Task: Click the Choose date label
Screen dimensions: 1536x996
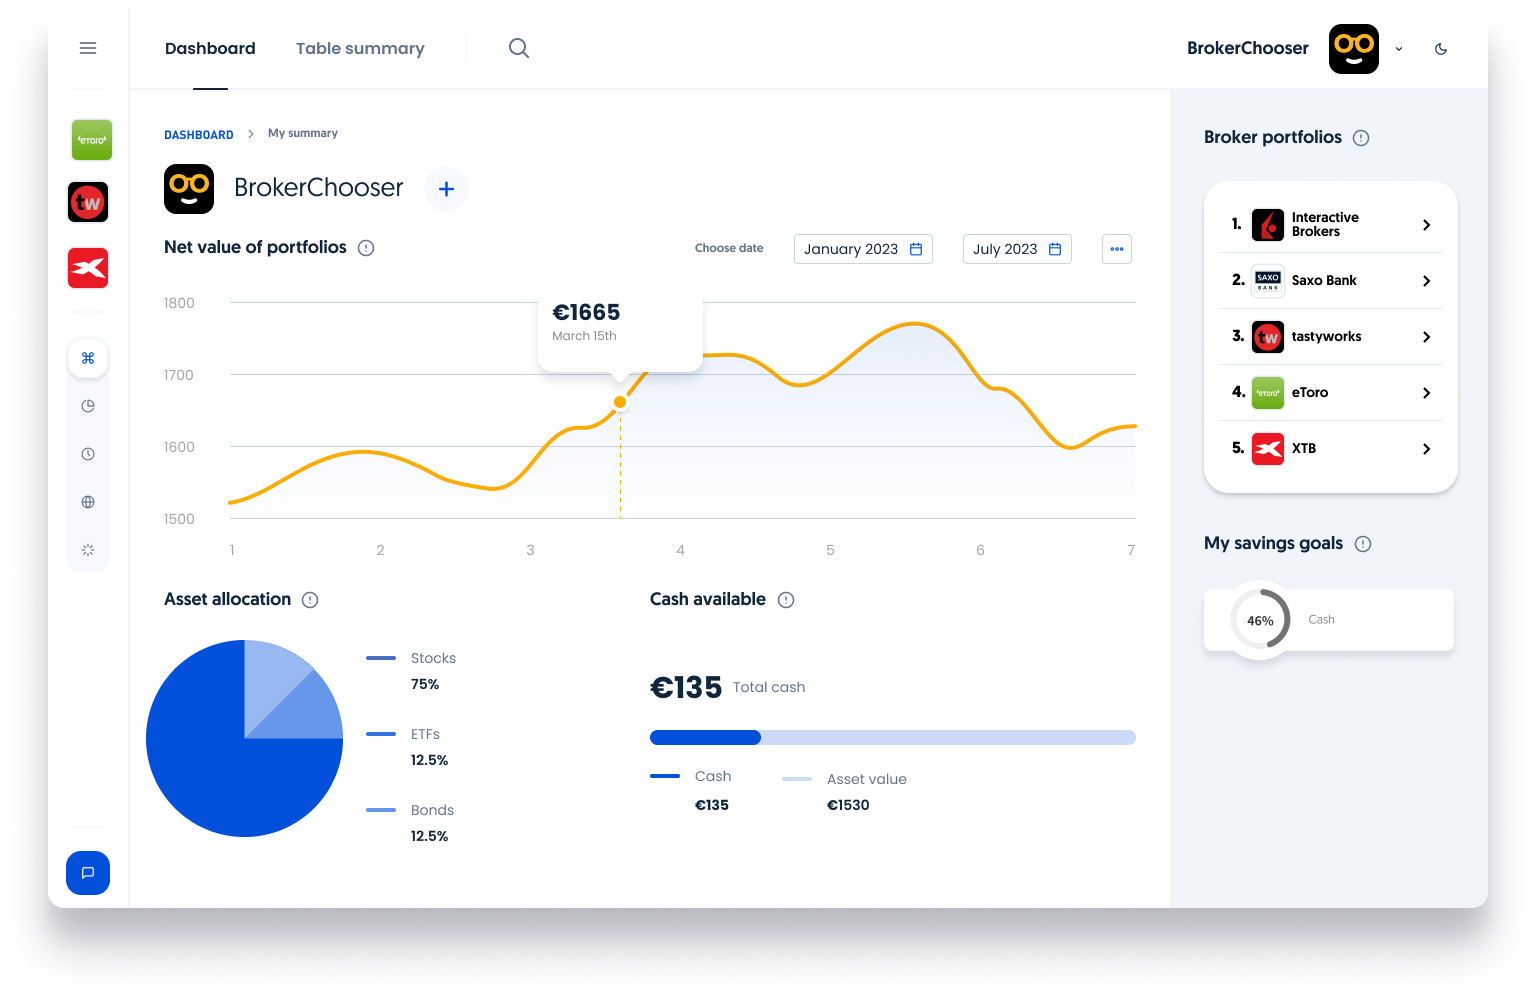Action: pyautogui.click(x=729, y=248)
